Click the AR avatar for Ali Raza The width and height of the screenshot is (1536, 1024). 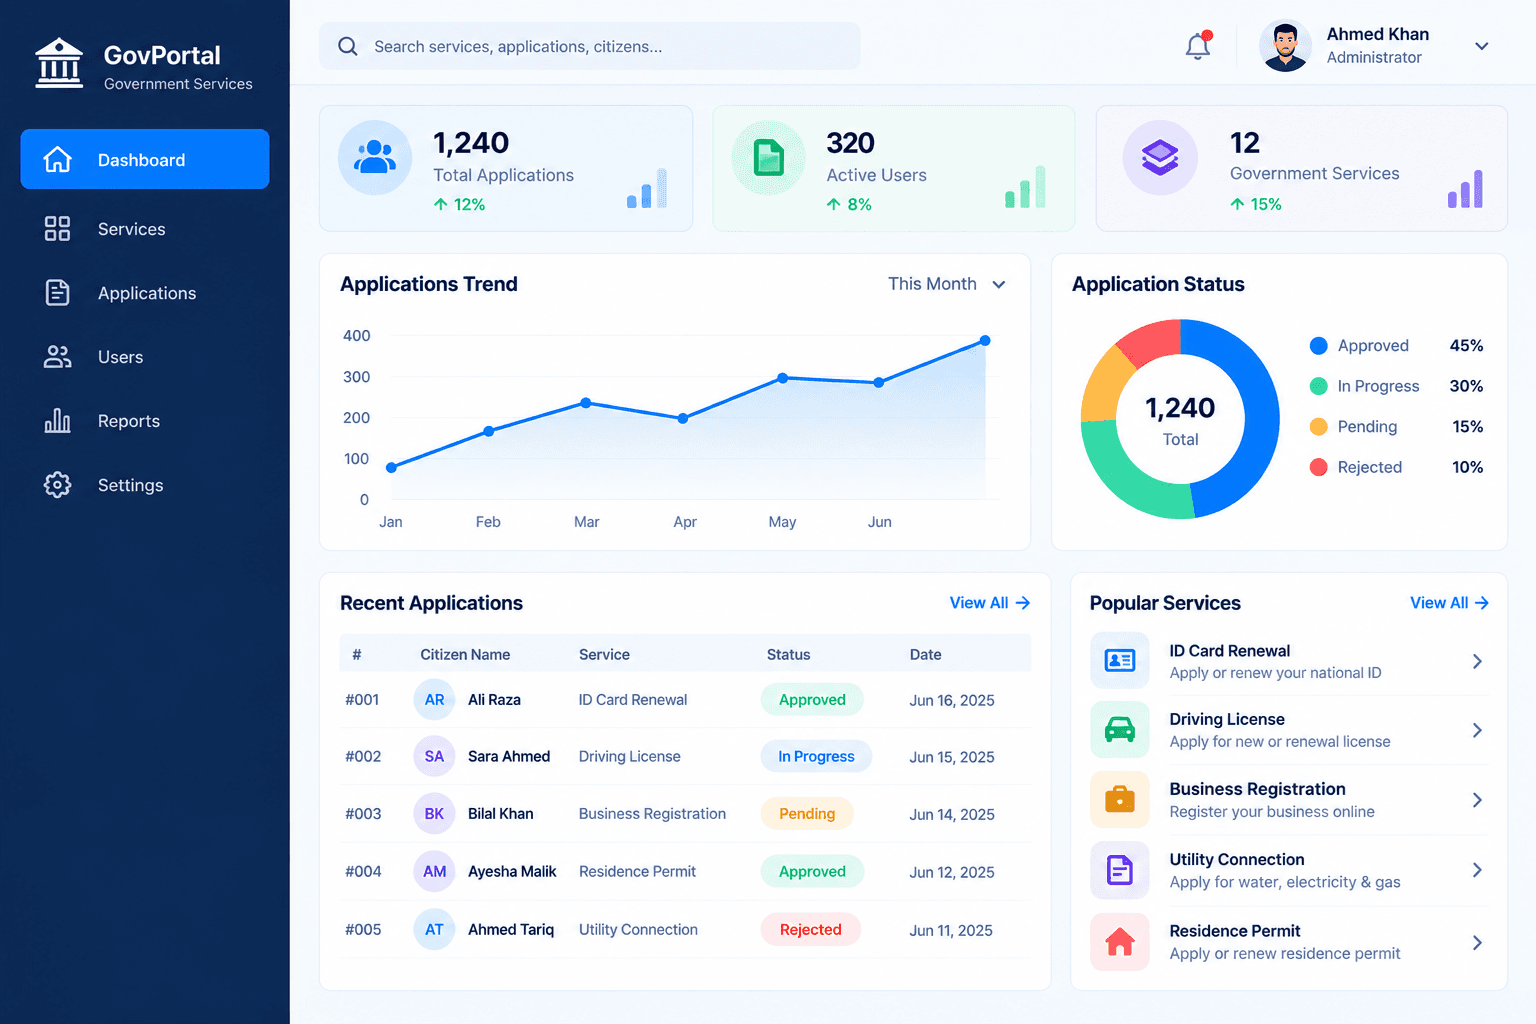[434, 700]
